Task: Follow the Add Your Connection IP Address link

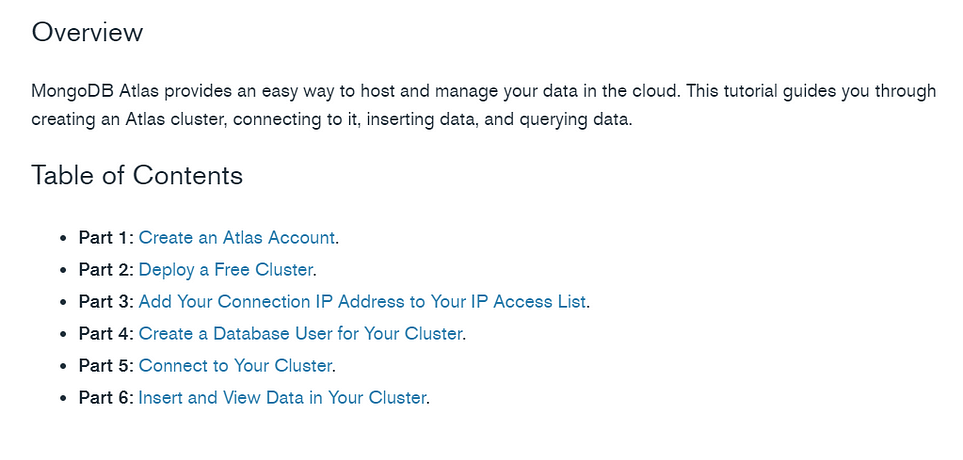Action: pyautogui.click(x=362, y=302)
